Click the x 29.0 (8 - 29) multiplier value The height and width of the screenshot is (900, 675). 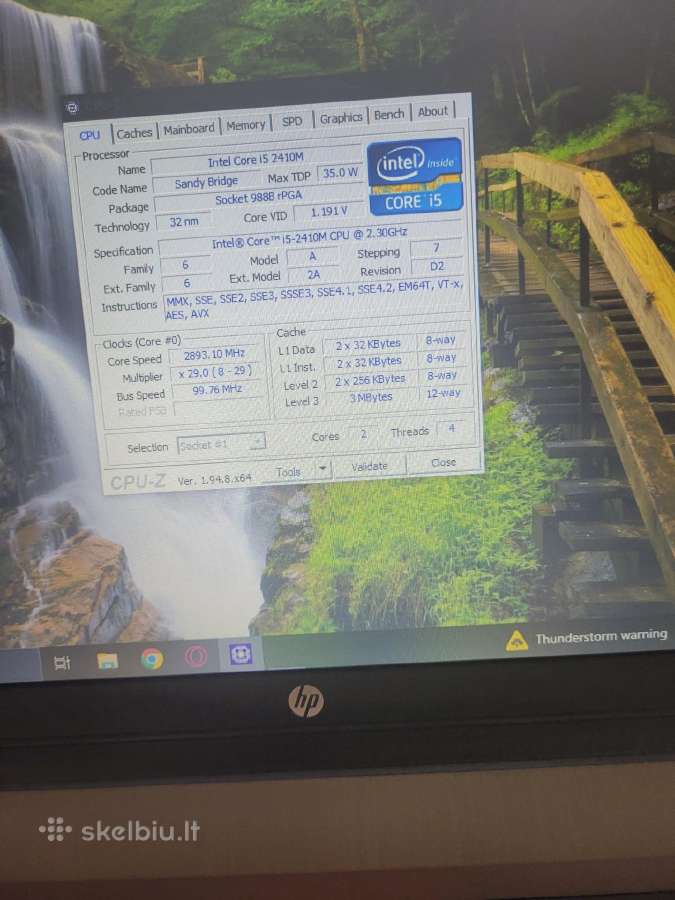215,372
